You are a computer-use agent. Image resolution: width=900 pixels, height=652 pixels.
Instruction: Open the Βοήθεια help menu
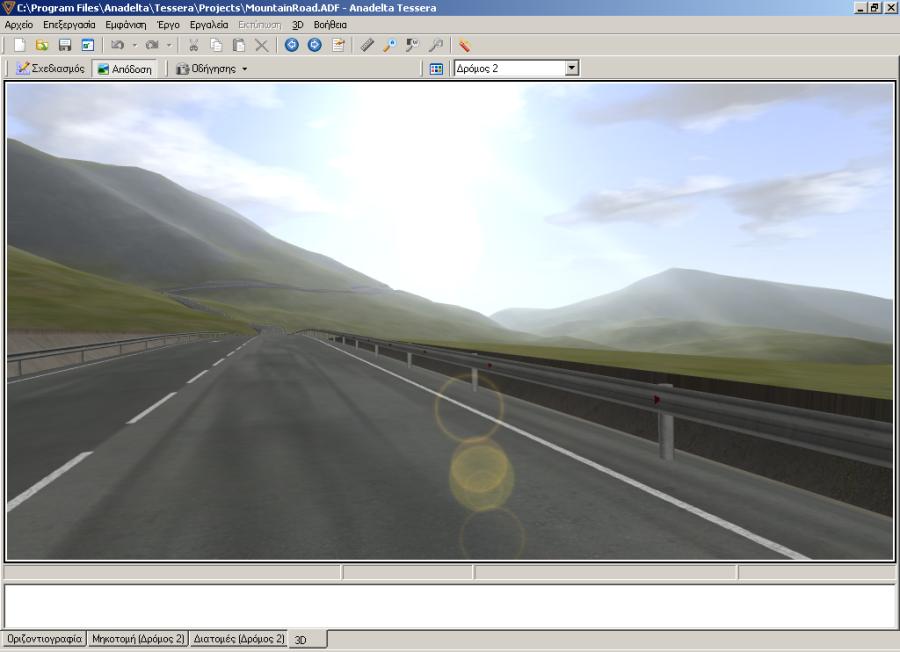coord(330,24)
